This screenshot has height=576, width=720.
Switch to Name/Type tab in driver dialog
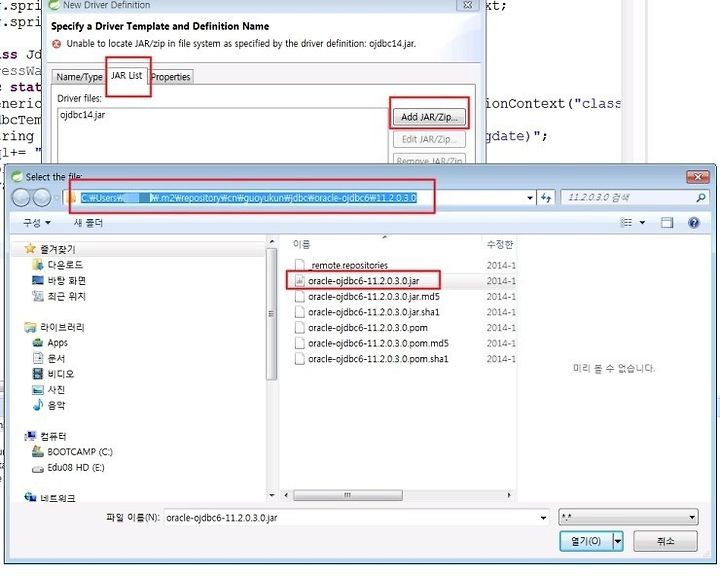coord(79,77)
